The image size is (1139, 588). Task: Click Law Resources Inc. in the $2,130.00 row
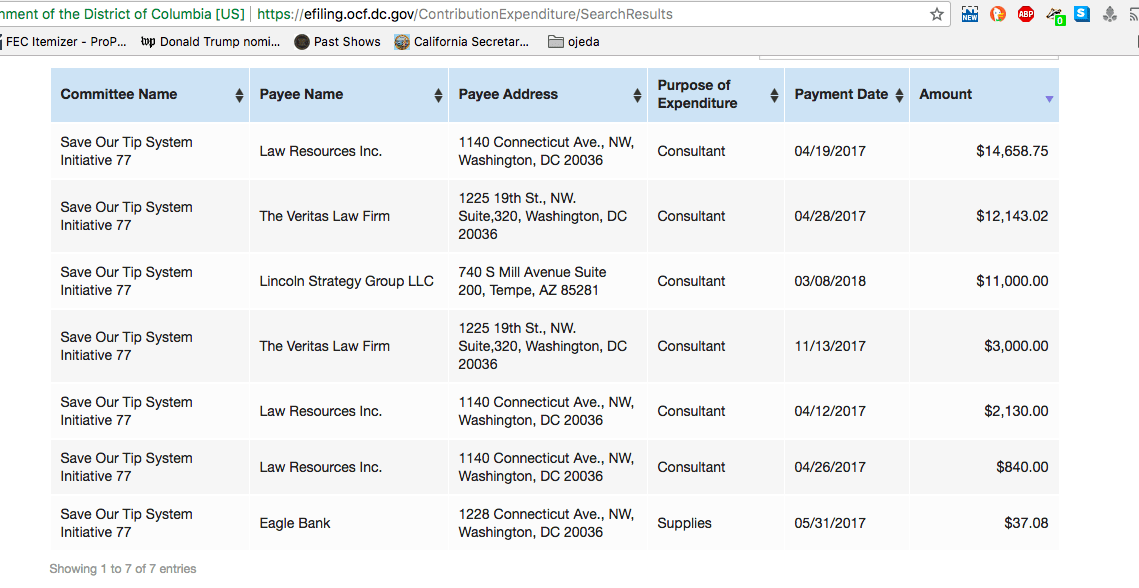click(x=320, y=411)
